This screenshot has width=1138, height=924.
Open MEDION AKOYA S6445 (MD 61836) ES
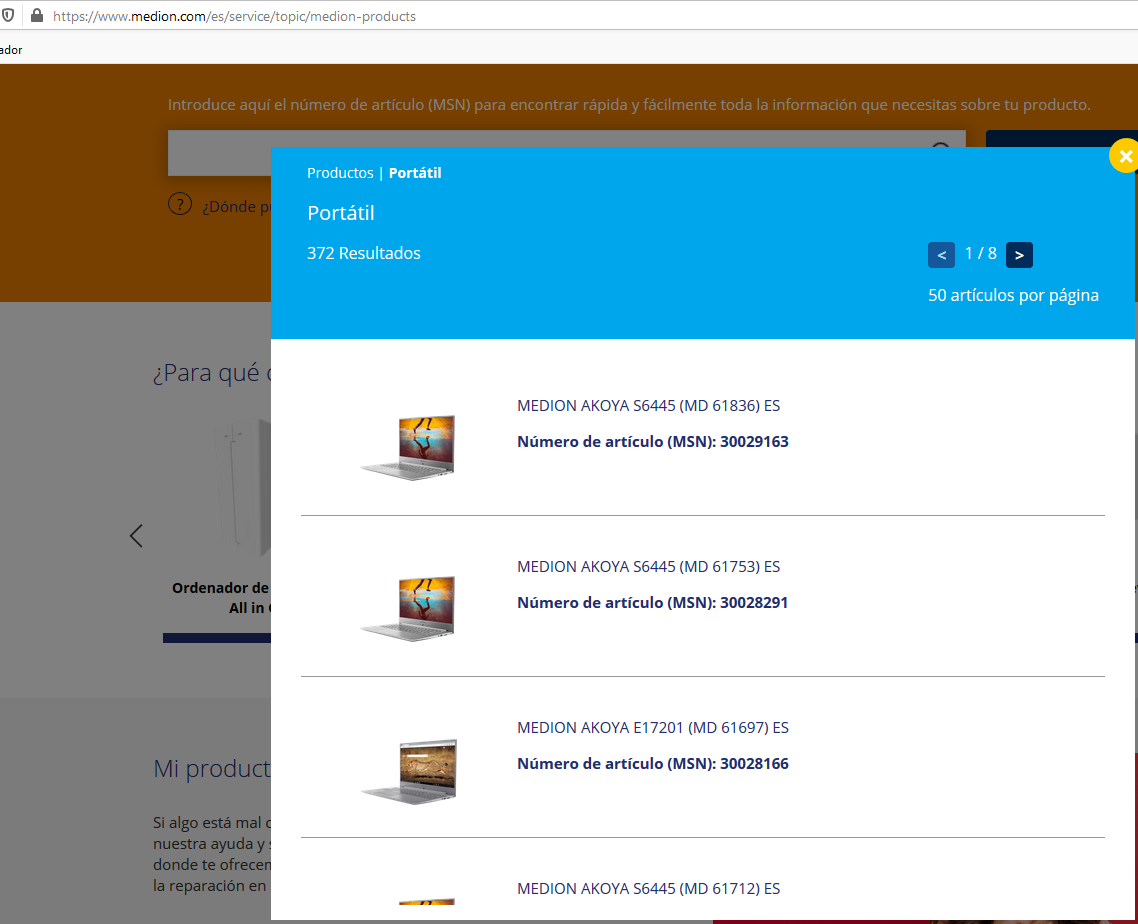[x=648, y=406]
